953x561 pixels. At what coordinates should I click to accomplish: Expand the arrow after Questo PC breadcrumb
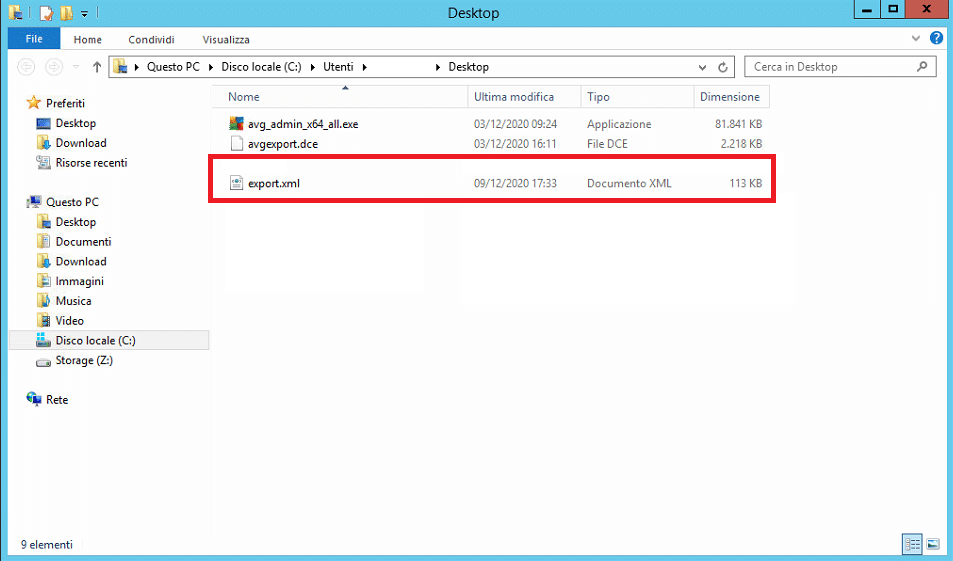point(210,67)
